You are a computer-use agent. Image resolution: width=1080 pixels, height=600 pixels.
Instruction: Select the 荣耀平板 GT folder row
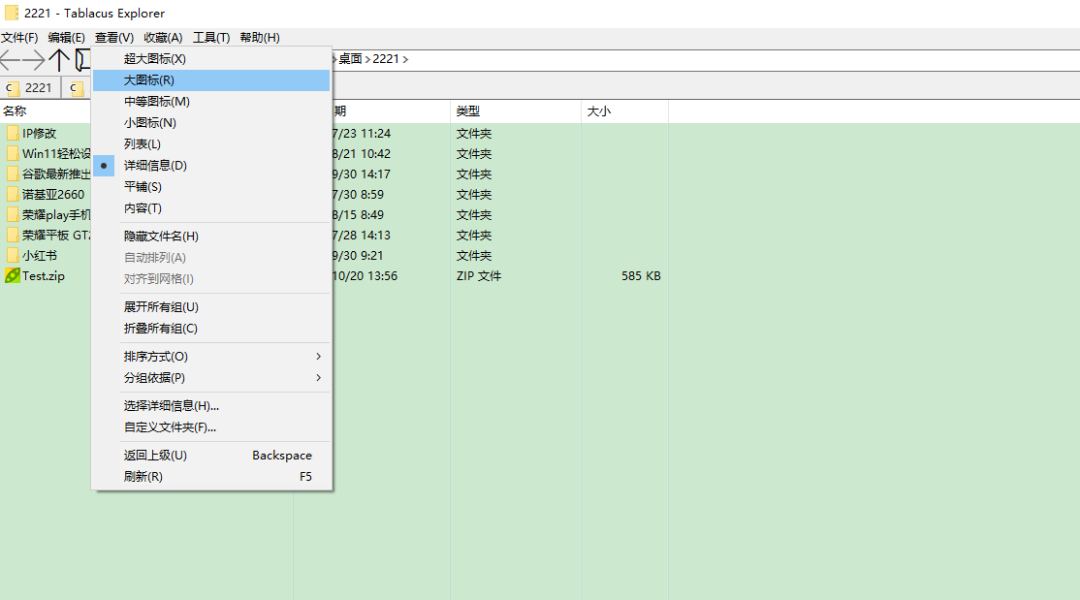click(48, 235)
